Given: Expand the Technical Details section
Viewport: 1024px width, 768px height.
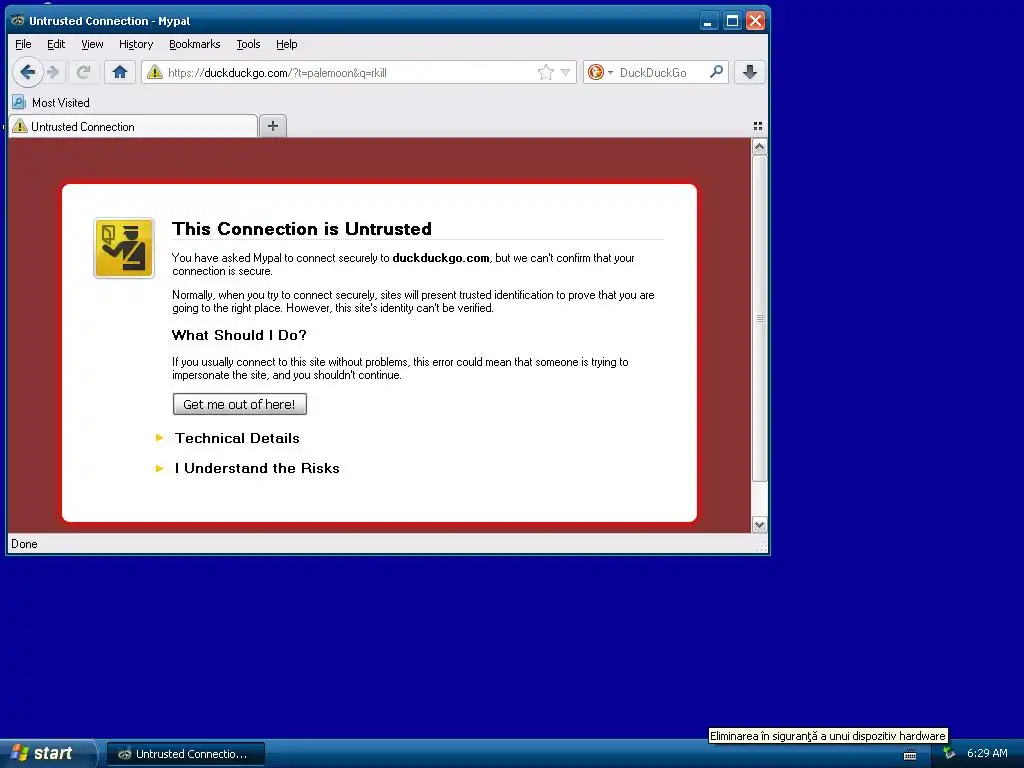Looking at the screenshot, I should tap(236, 438).
